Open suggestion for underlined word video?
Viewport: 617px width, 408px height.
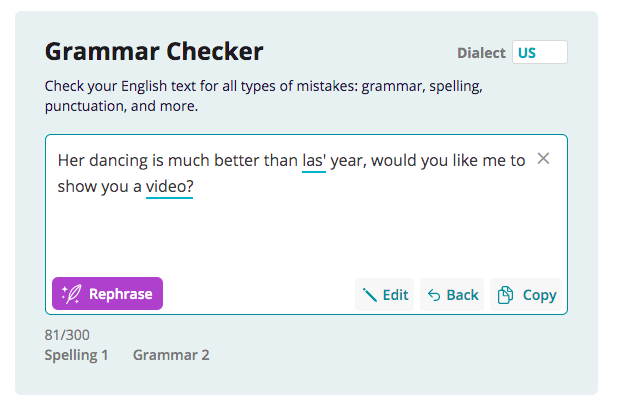pyautogui.click(x=169, y=187)
